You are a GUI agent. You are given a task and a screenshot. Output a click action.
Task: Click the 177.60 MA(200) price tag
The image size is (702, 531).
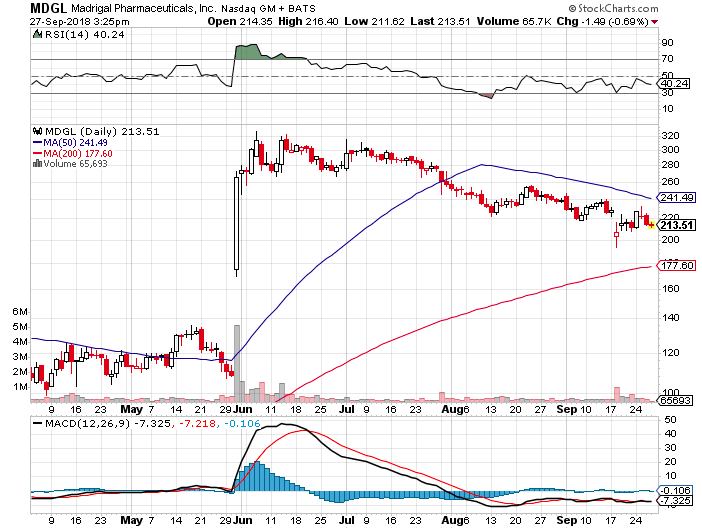click(x=676, y=266)
